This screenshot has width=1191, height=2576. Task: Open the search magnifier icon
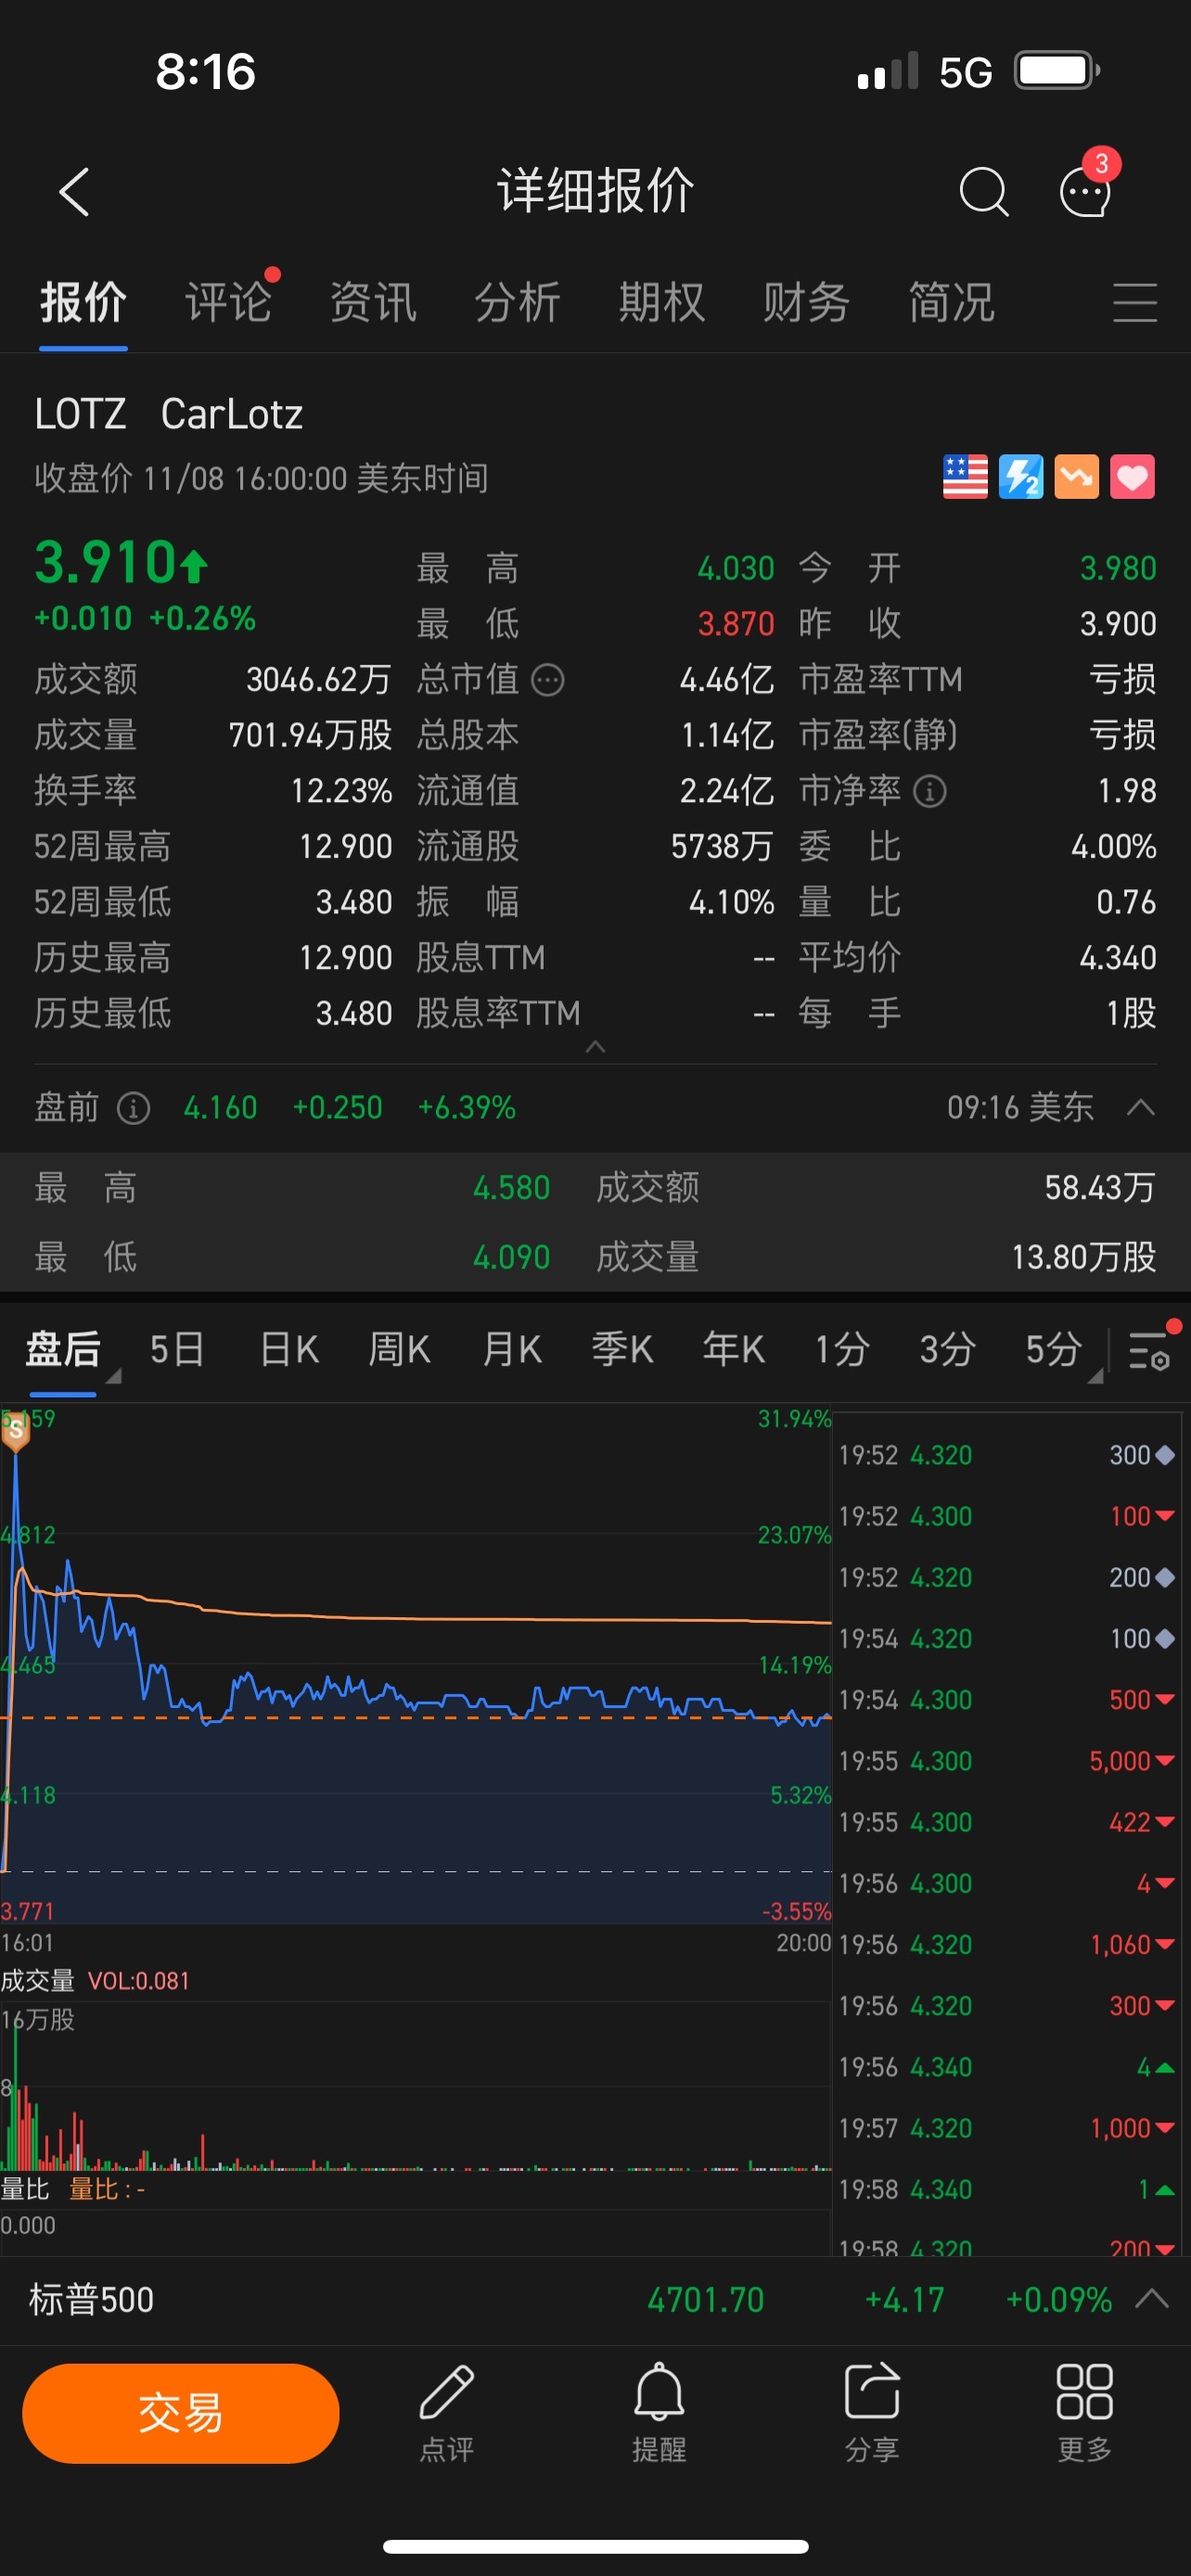coord(984,191)
